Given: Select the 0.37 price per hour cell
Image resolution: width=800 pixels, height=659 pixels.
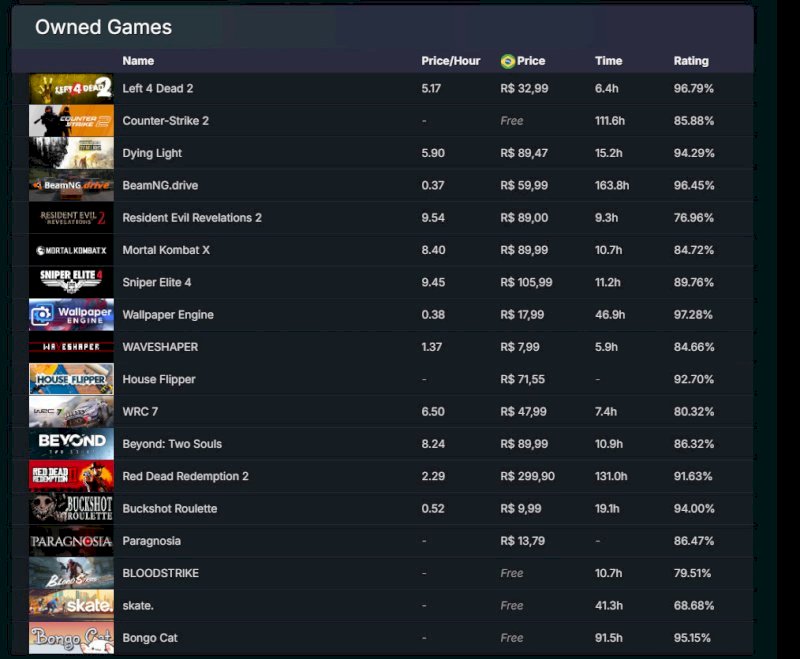Looking at the screenshot, I should [x=433, y=185].
